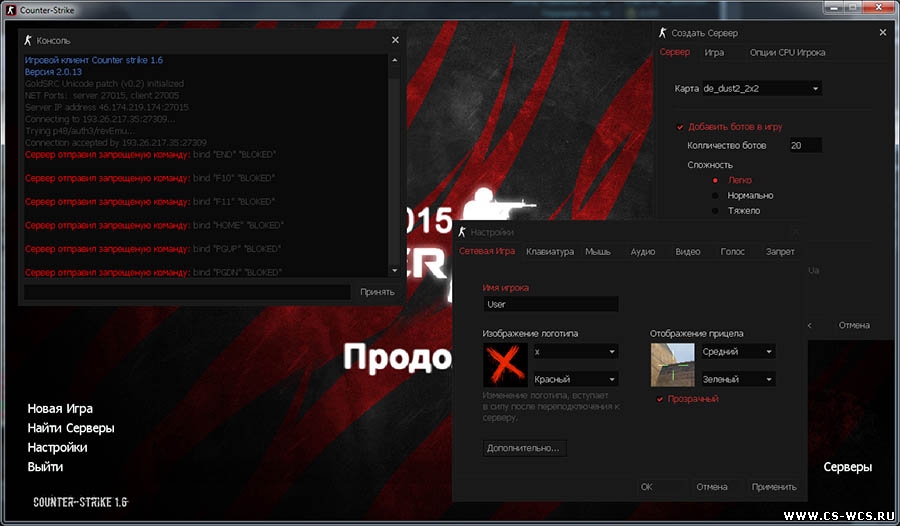
Task: Open the Зеленый crosshair color dropdown
Action: tap(738, 379)
